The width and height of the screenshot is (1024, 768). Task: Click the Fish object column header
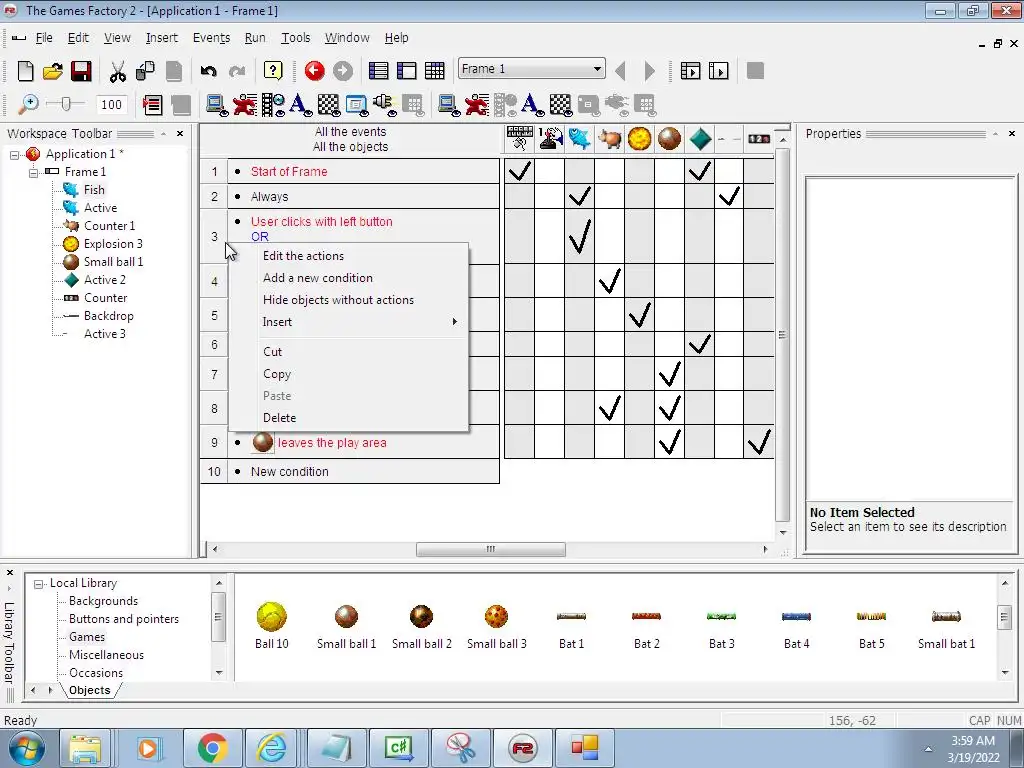click(579, 138)
